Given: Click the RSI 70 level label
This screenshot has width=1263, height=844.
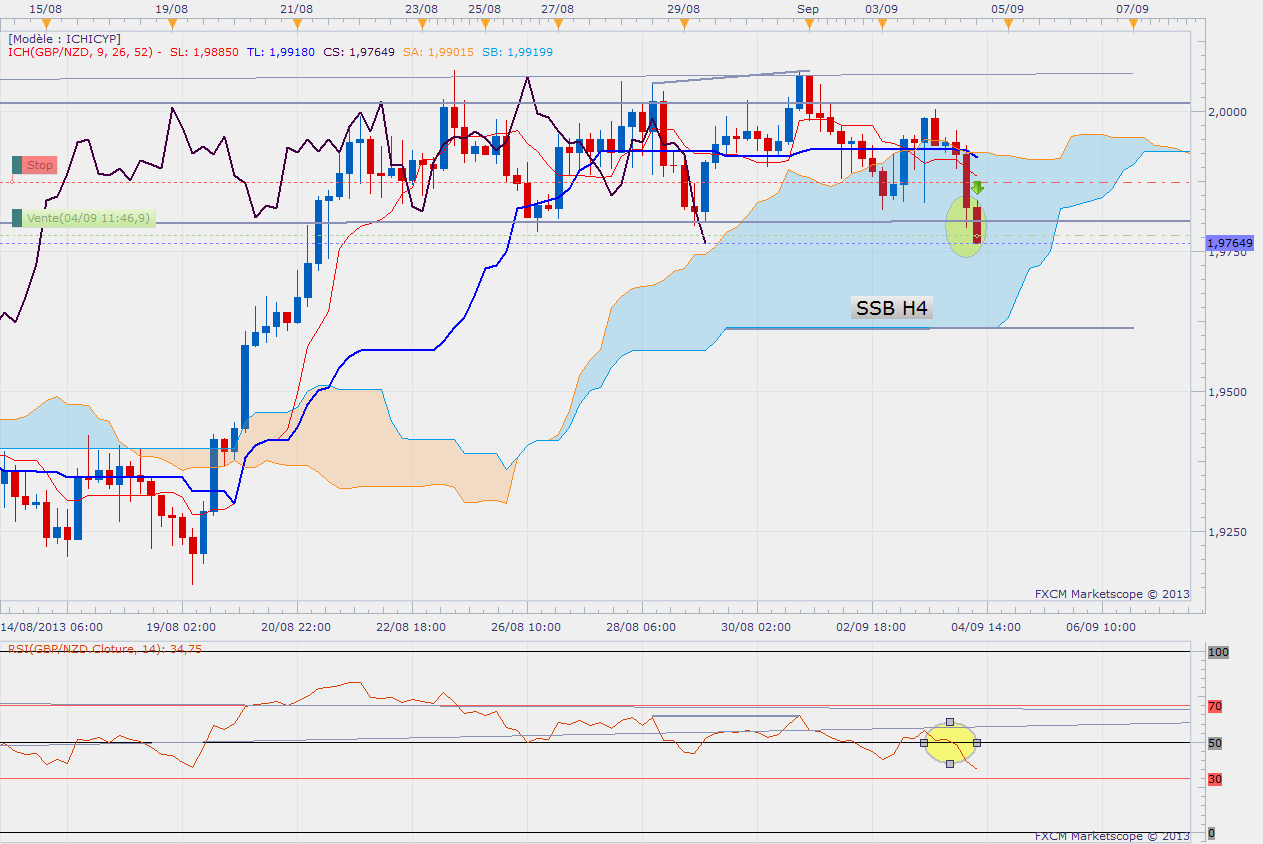Looking at the screenshot, I should tap(1214, 706).
